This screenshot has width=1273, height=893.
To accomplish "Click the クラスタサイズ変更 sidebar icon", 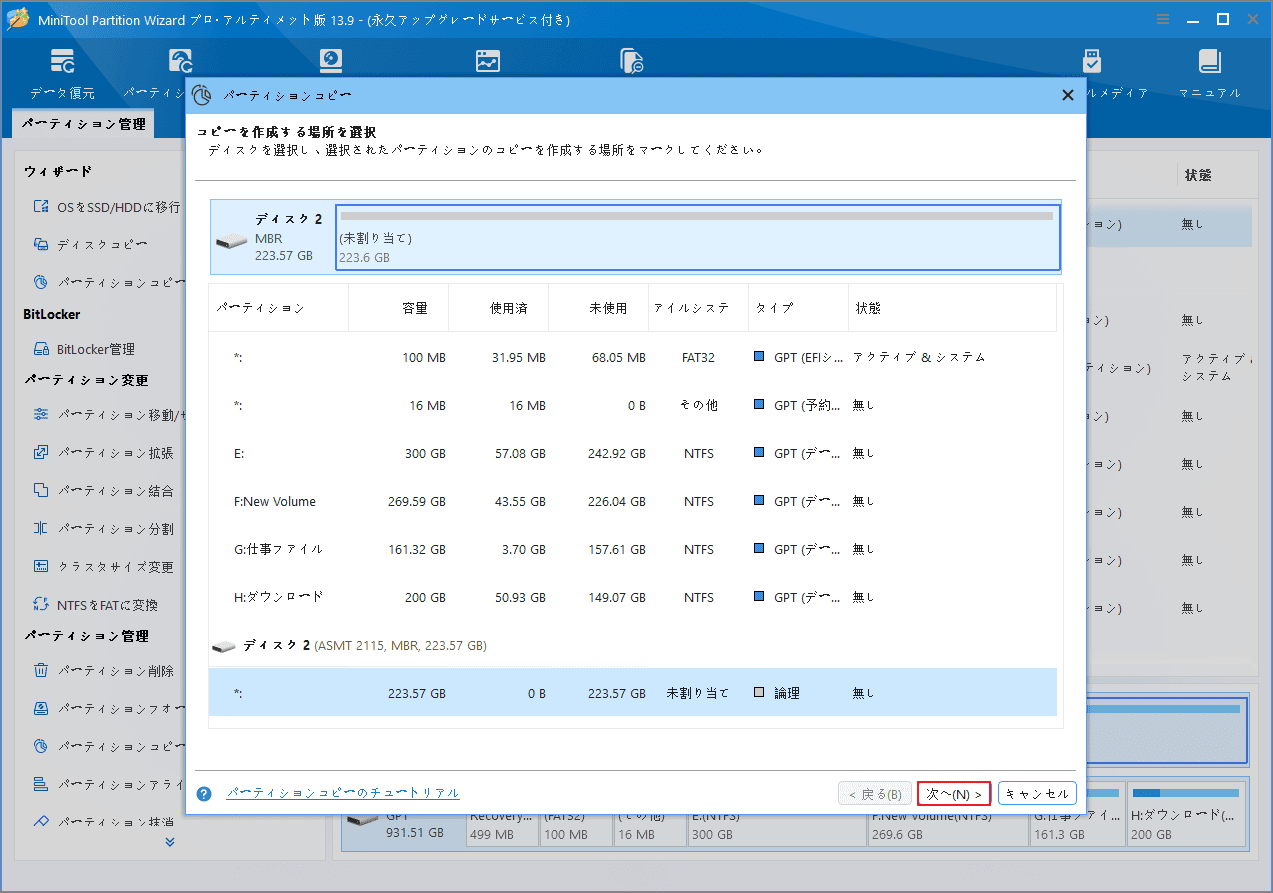I will click(41, 566).
